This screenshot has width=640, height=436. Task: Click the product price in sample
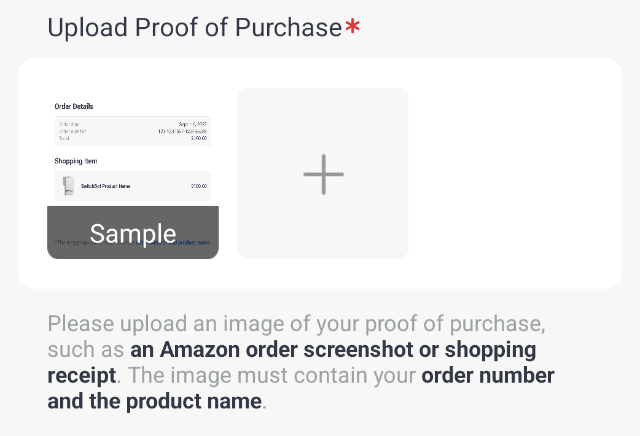coord(198,186)
